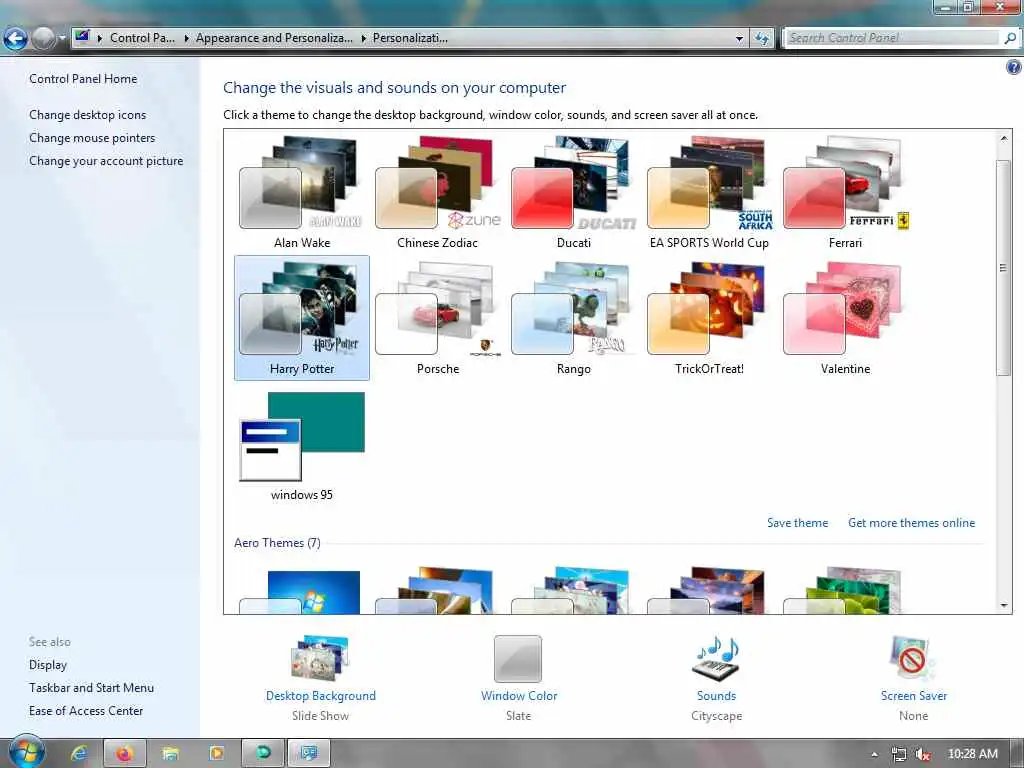Click the muted volume tray icon
Image resolution: width=1024 pixels, height=768 pixels.
coord(922,754)
